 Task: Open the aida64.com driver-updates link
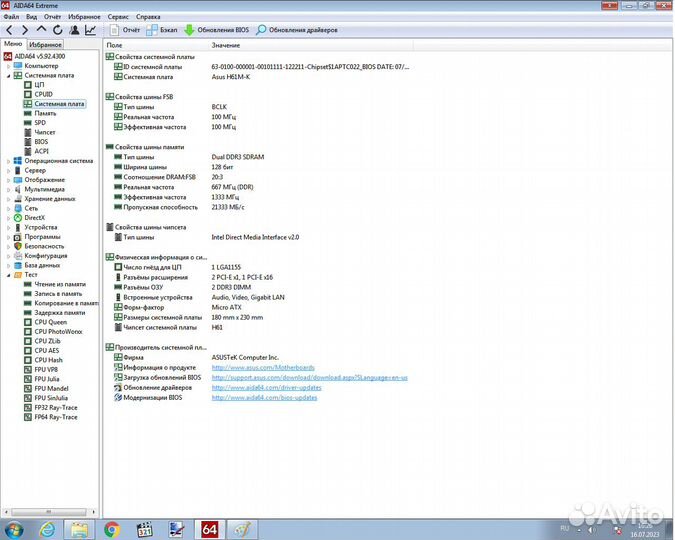tap(264, 387)
